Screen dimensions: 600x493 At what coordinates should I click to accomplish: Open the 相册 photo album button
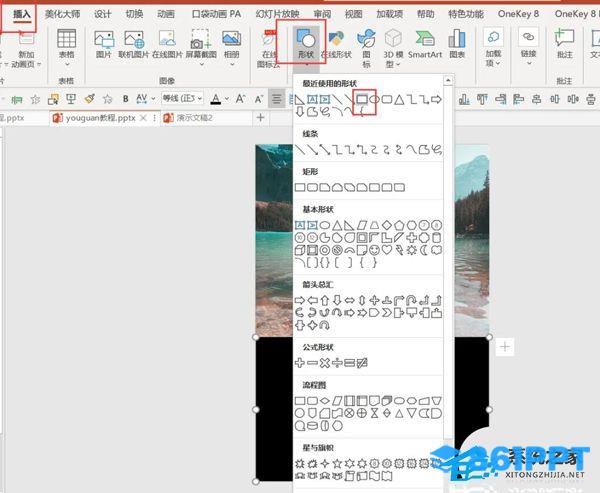click(232, 47)
